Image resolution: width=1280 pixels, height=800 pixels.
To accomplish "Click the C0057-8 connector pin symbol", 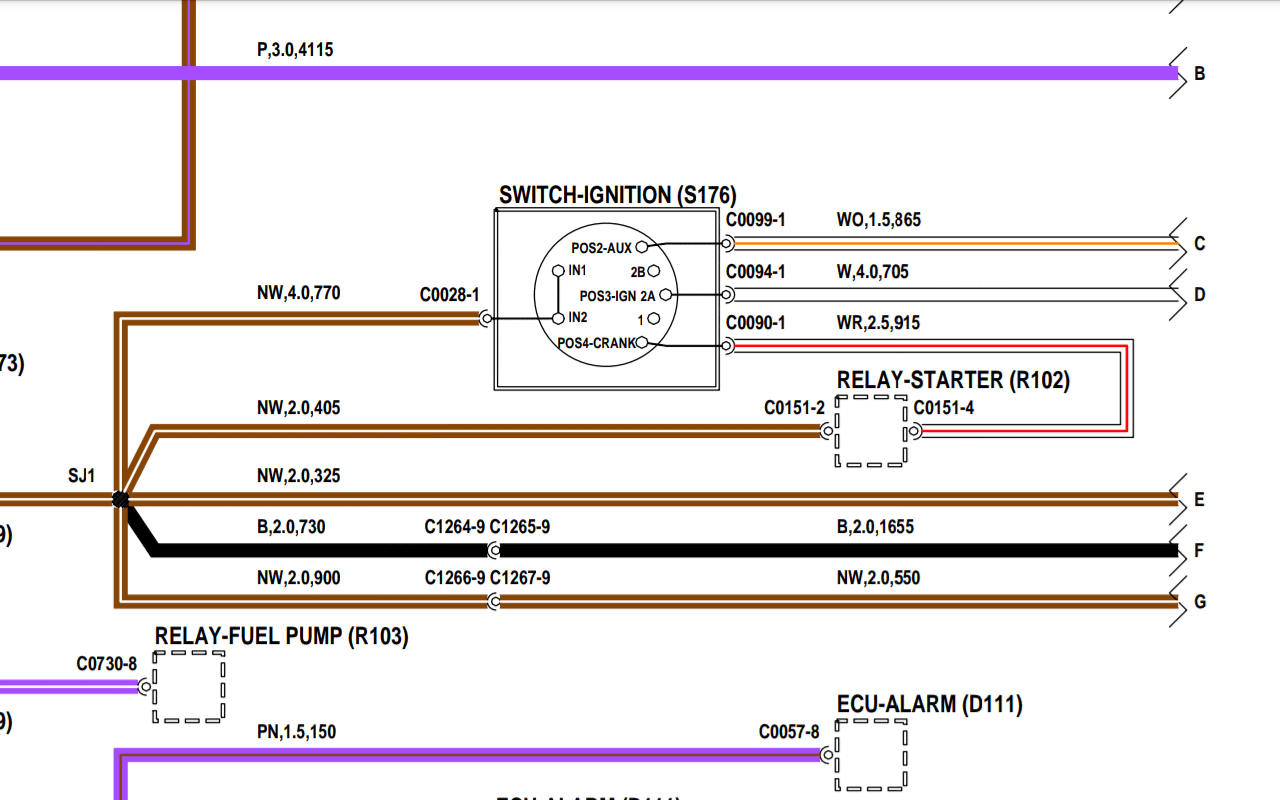I will click(x=827, y=756).
